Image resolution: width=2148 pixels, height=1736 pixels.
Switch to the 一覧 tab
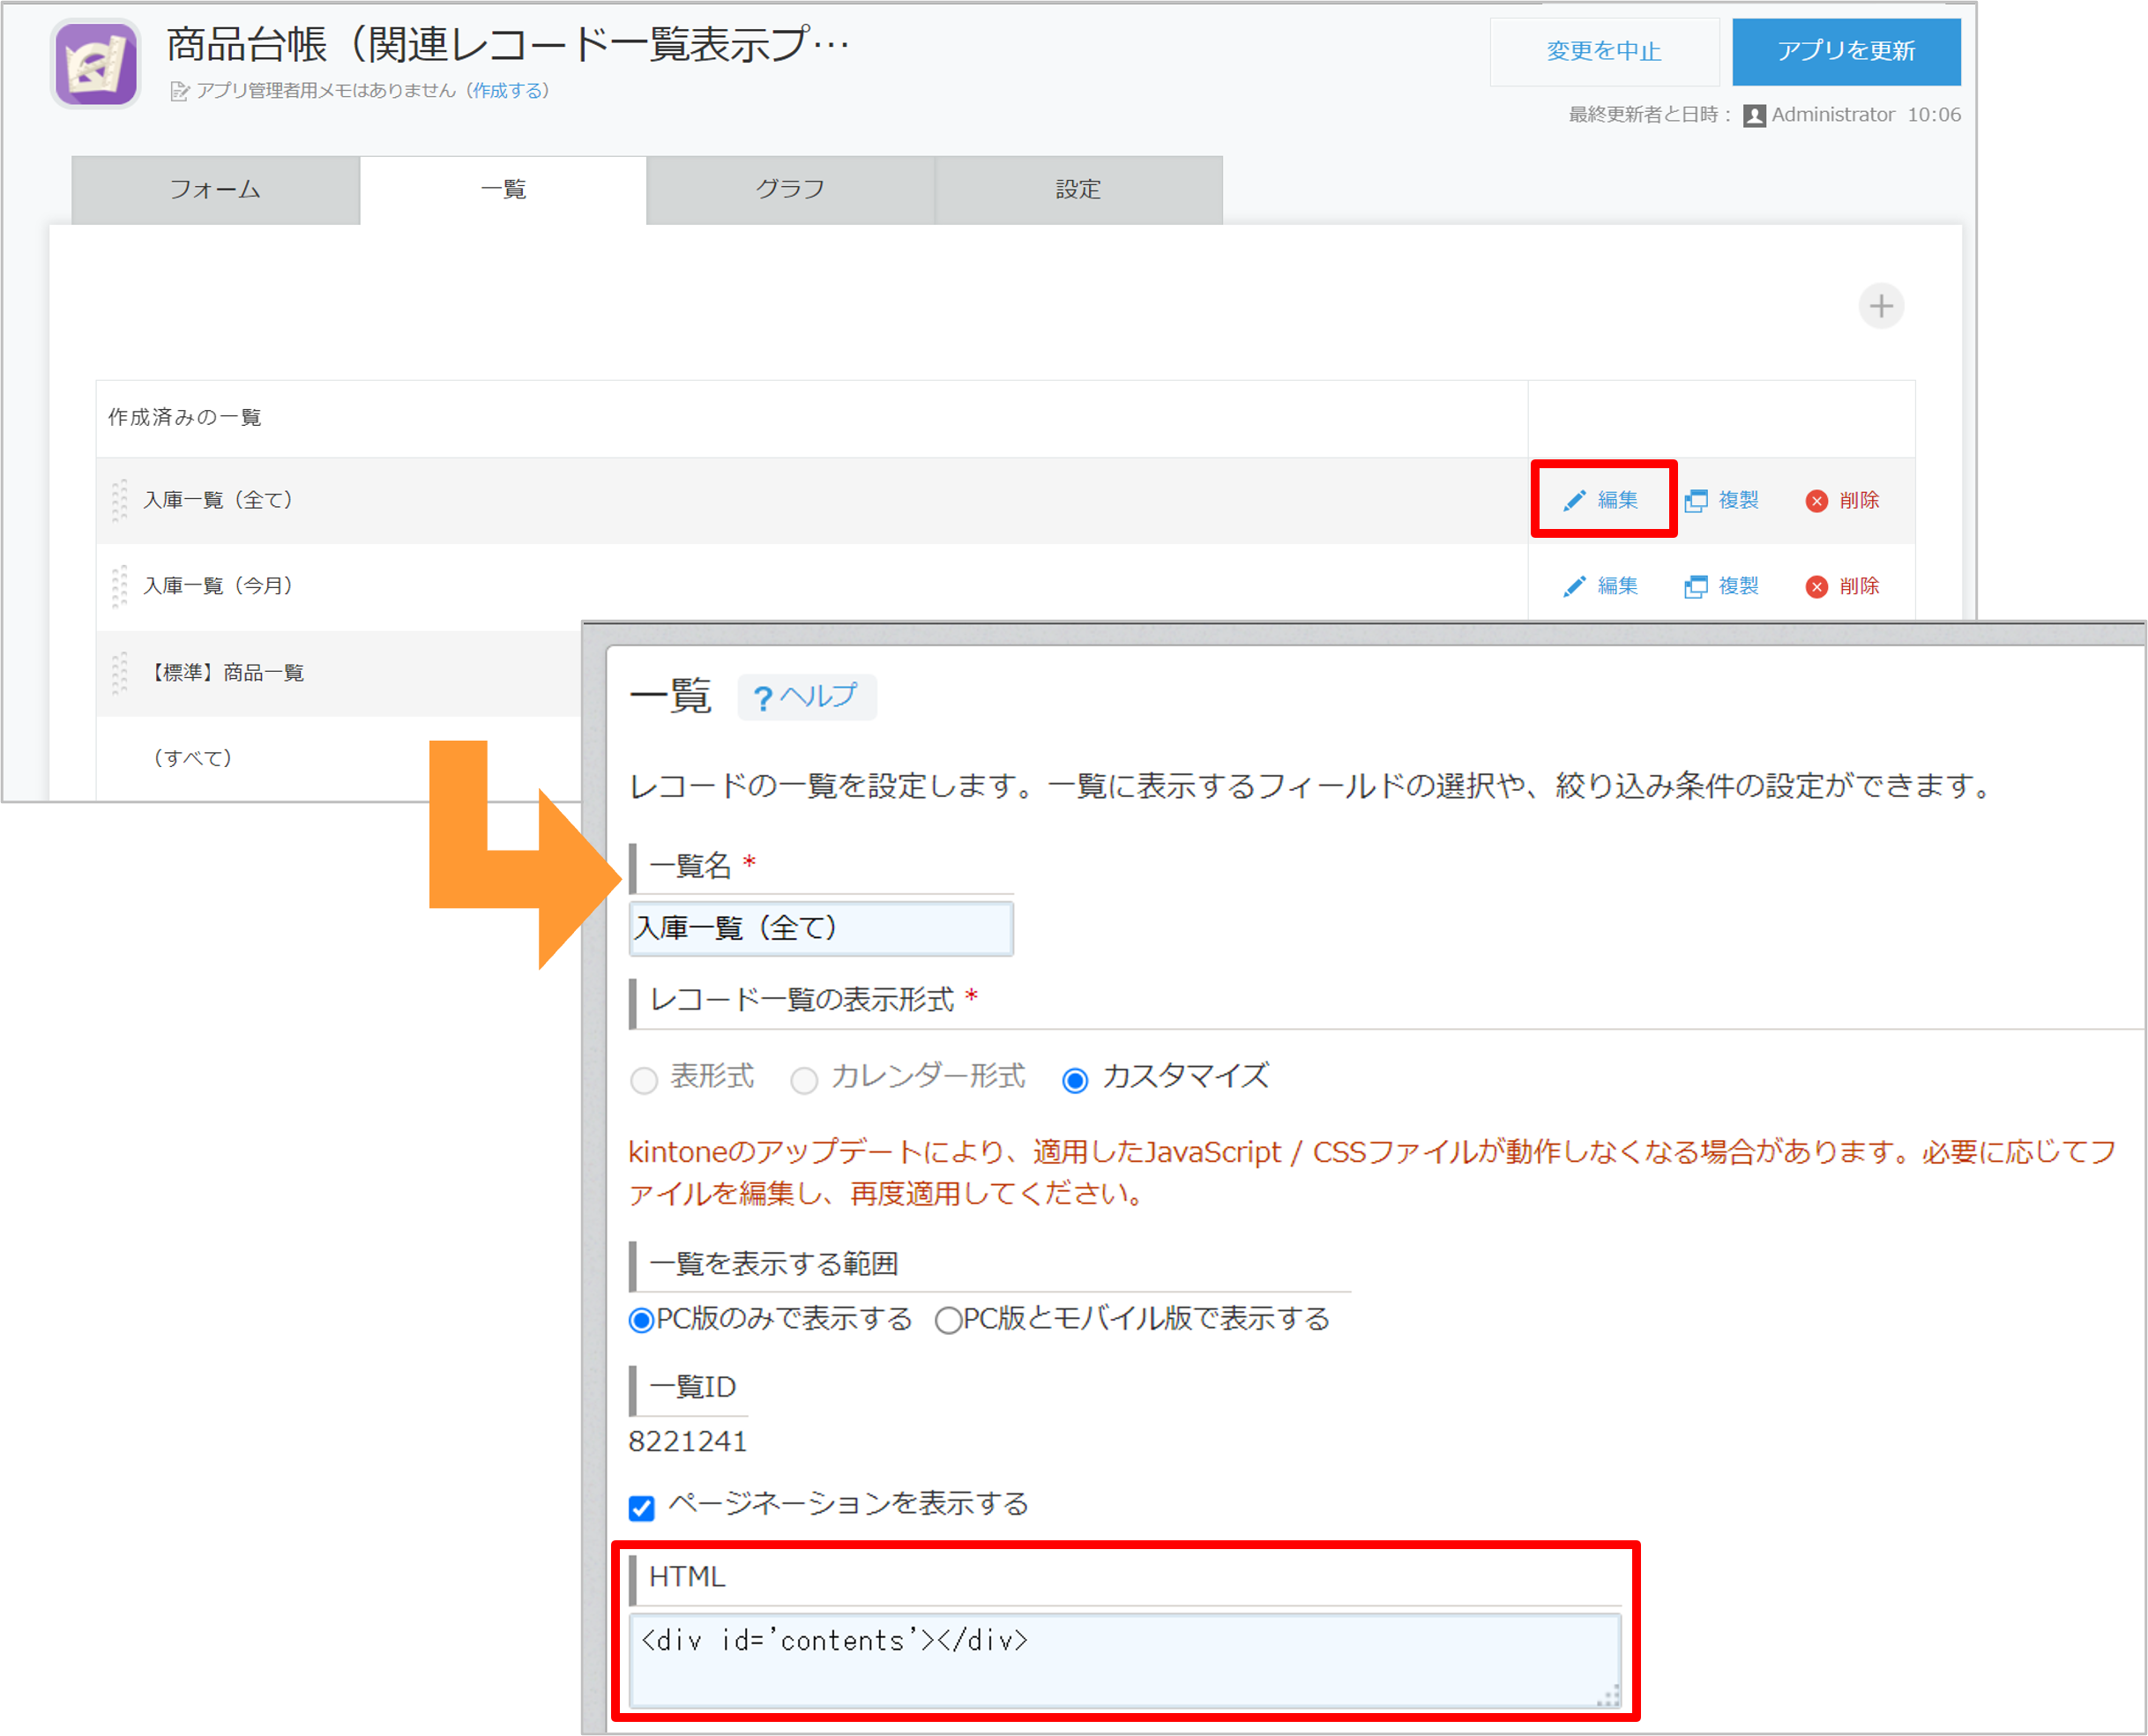pos(503,190)
